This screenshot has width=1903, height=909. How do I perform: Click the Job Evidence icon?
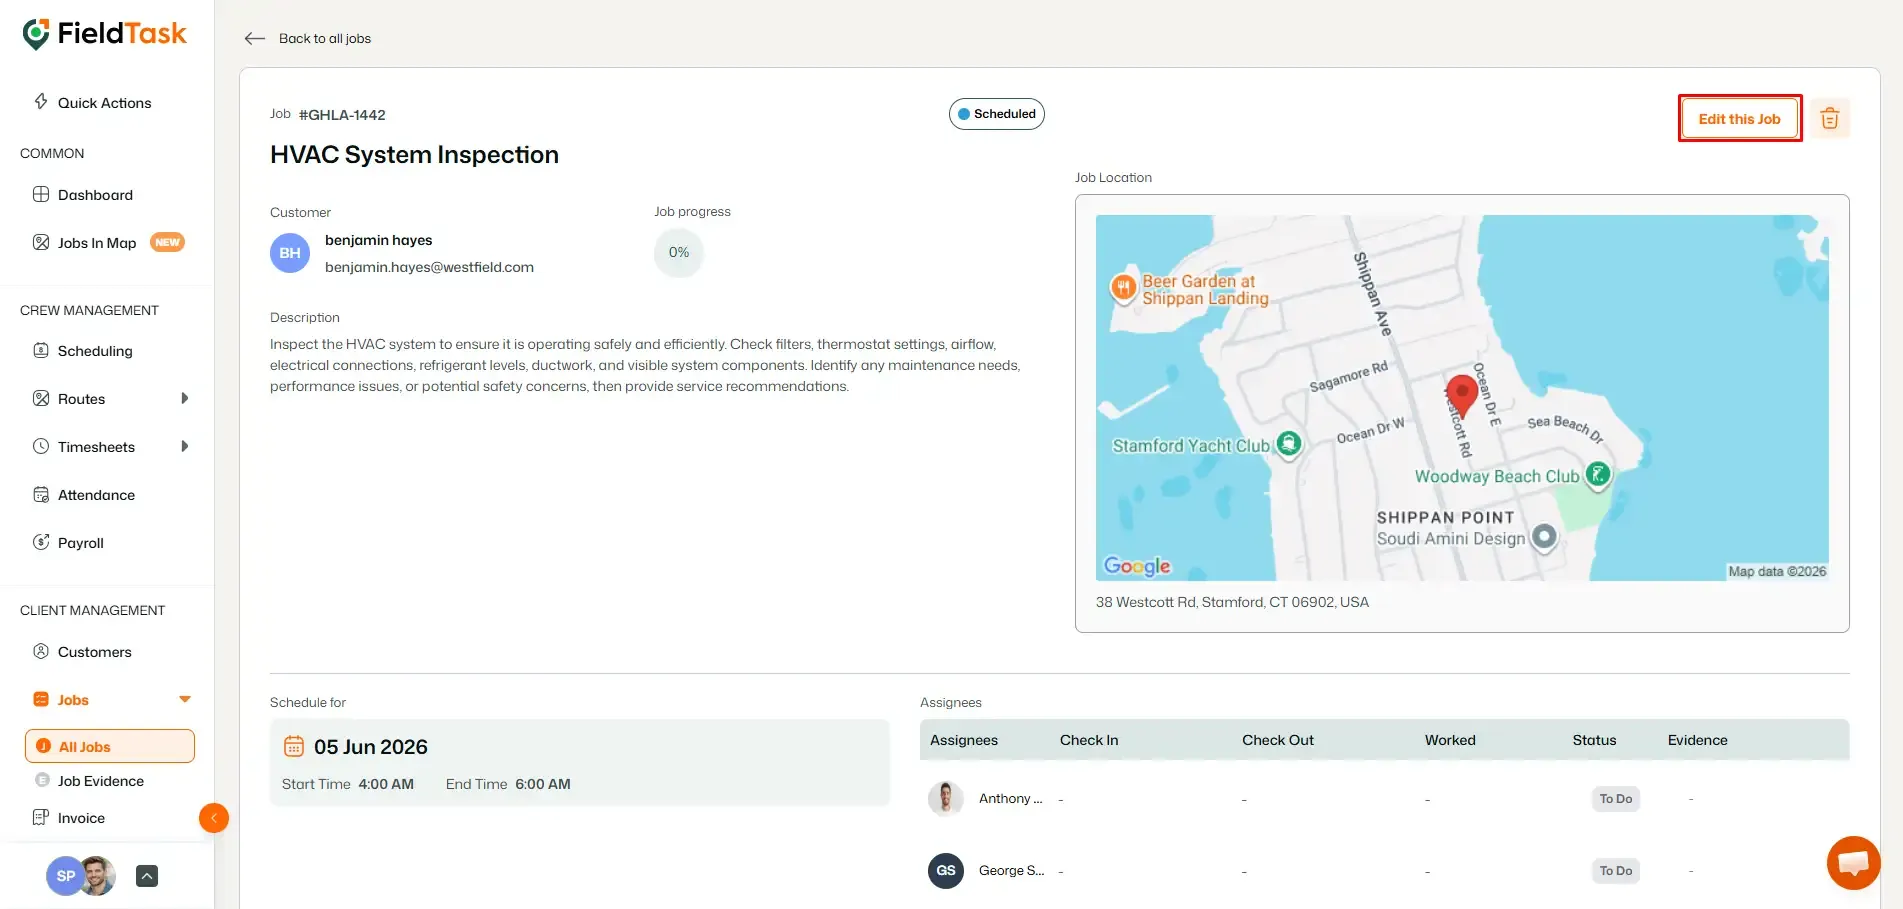pyautogui.click(x=42, y=780)
